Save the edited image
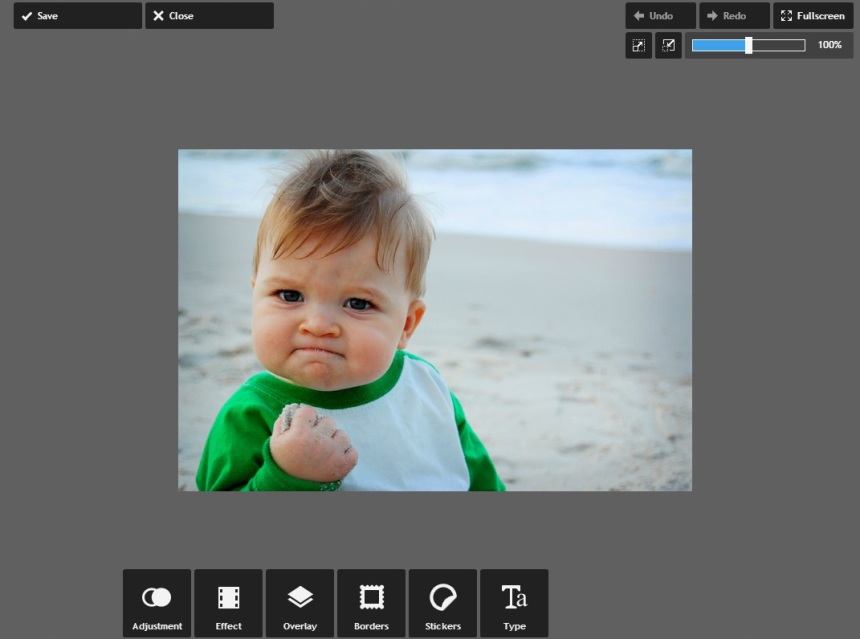 (x=78, y=16)
